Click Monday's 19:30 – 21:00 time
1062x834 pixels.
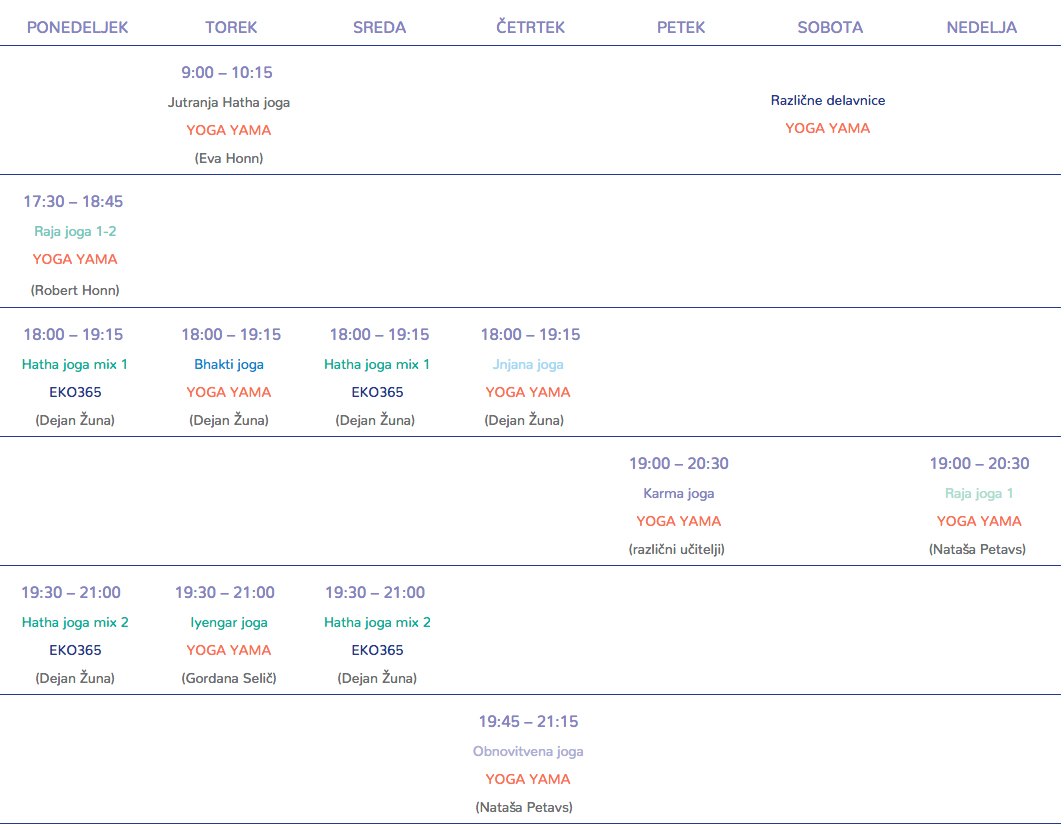[71, 593]
